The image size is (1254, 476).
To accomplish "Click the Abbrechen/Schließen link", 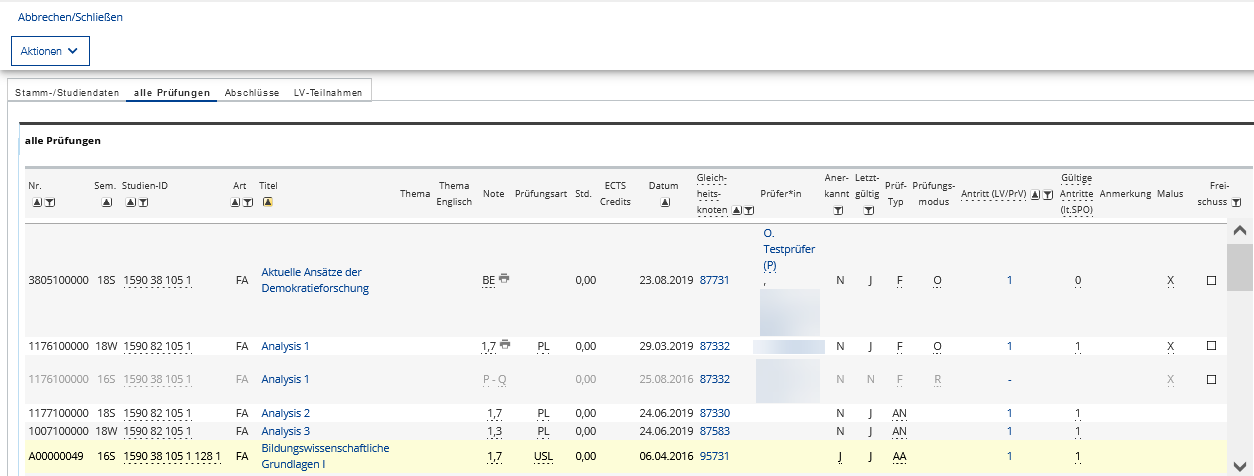I will point(70,17).
